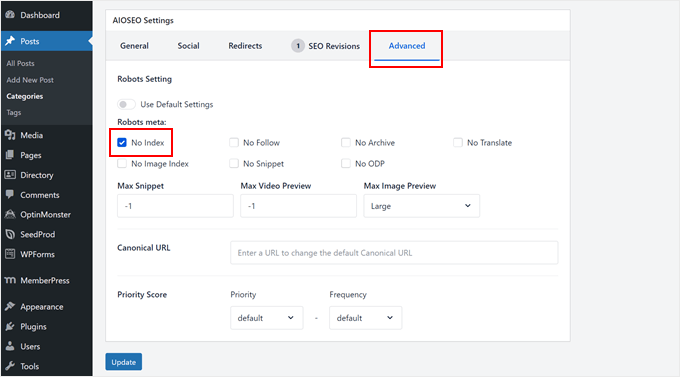Open the Max Image Preview dropdown
The image size is (680, 377).
(x=422, y=206)
